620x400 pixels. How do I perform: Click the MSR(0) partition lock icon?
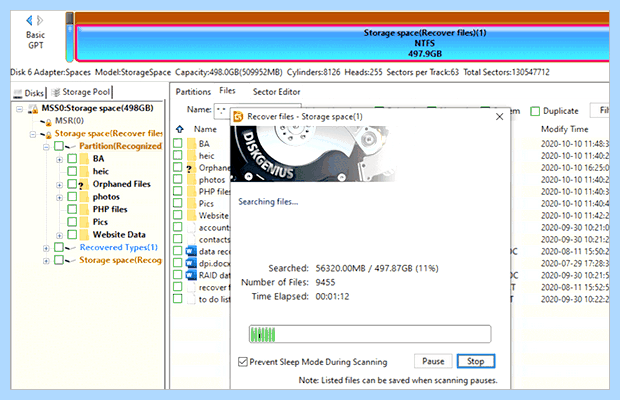pyautogui.click(x=47, y=121)
